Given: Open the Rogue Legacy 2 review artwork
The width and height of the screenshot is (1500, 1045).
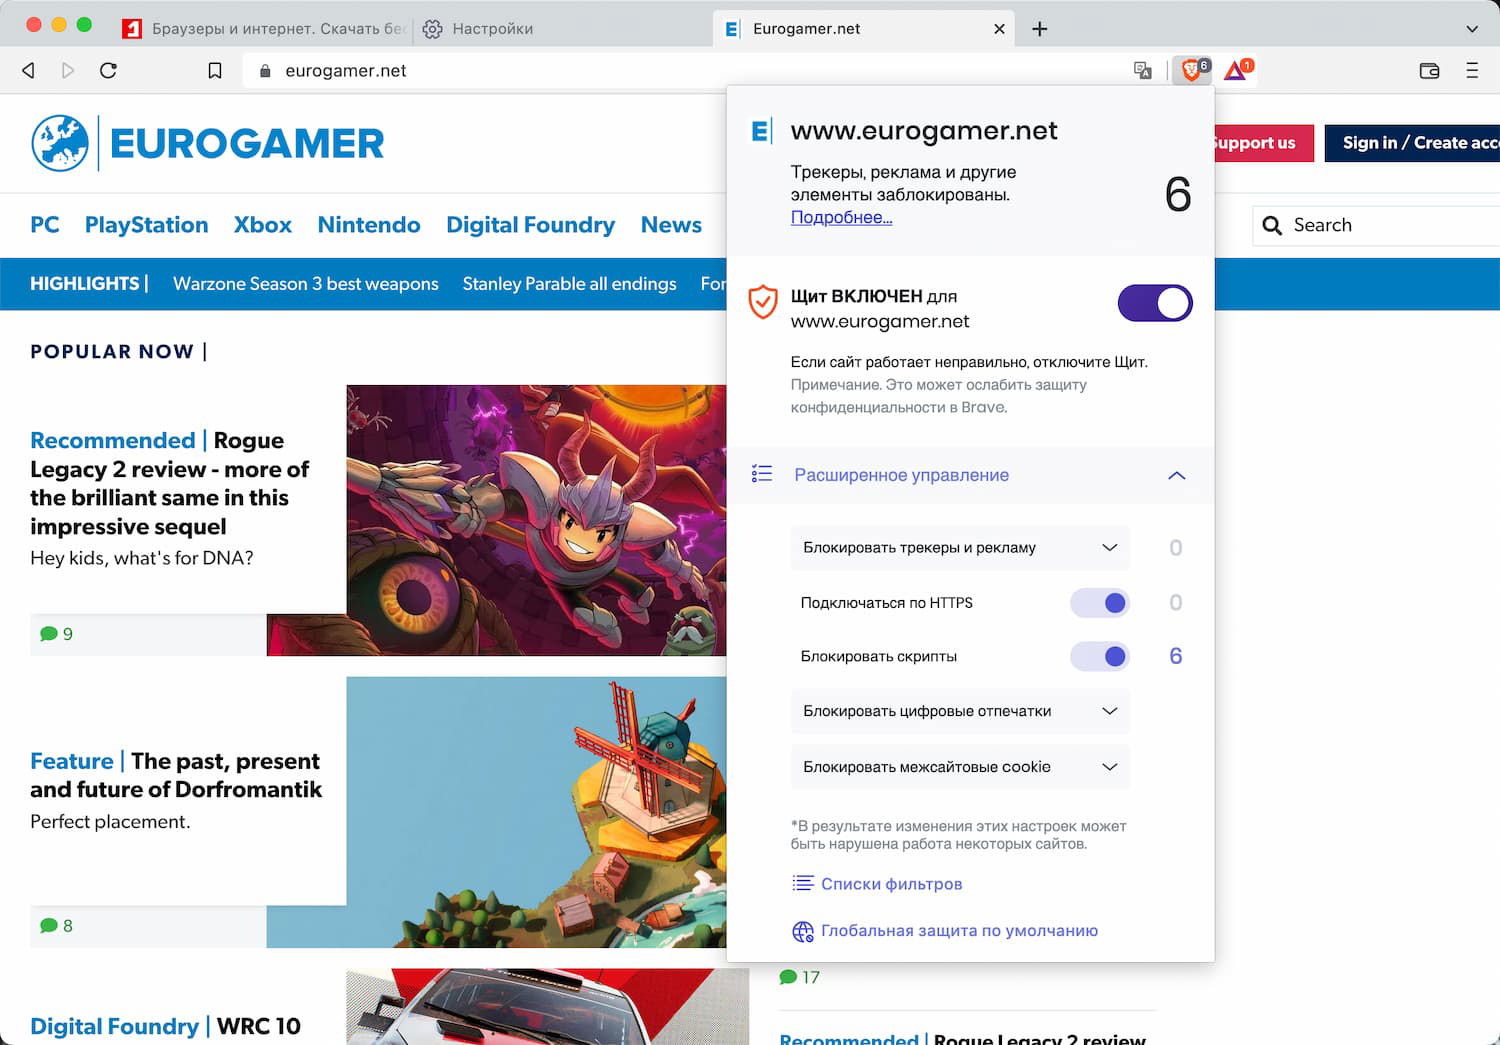Looking at the screenshot, I should pos(536,520).
